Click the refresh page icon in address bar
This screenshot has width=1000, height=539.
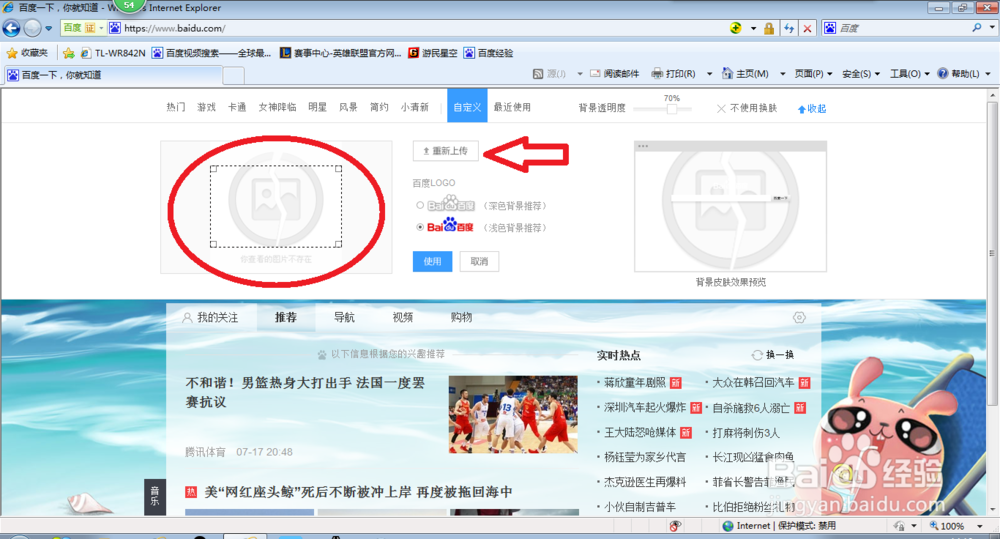coord(789,28)
